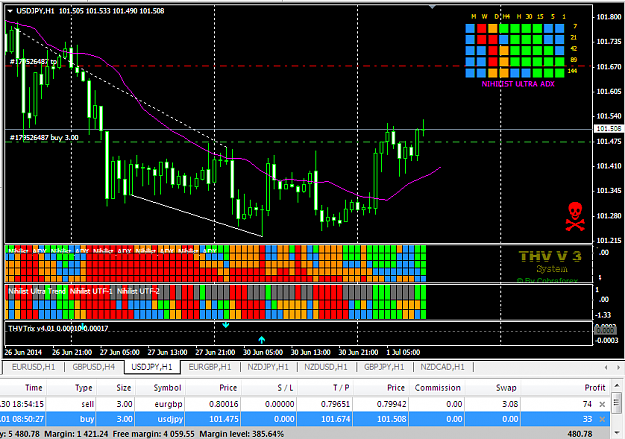Click the 30 Jun 05:00 time axis label
Viewport: 625px width, 439px height.
[263, 352]
